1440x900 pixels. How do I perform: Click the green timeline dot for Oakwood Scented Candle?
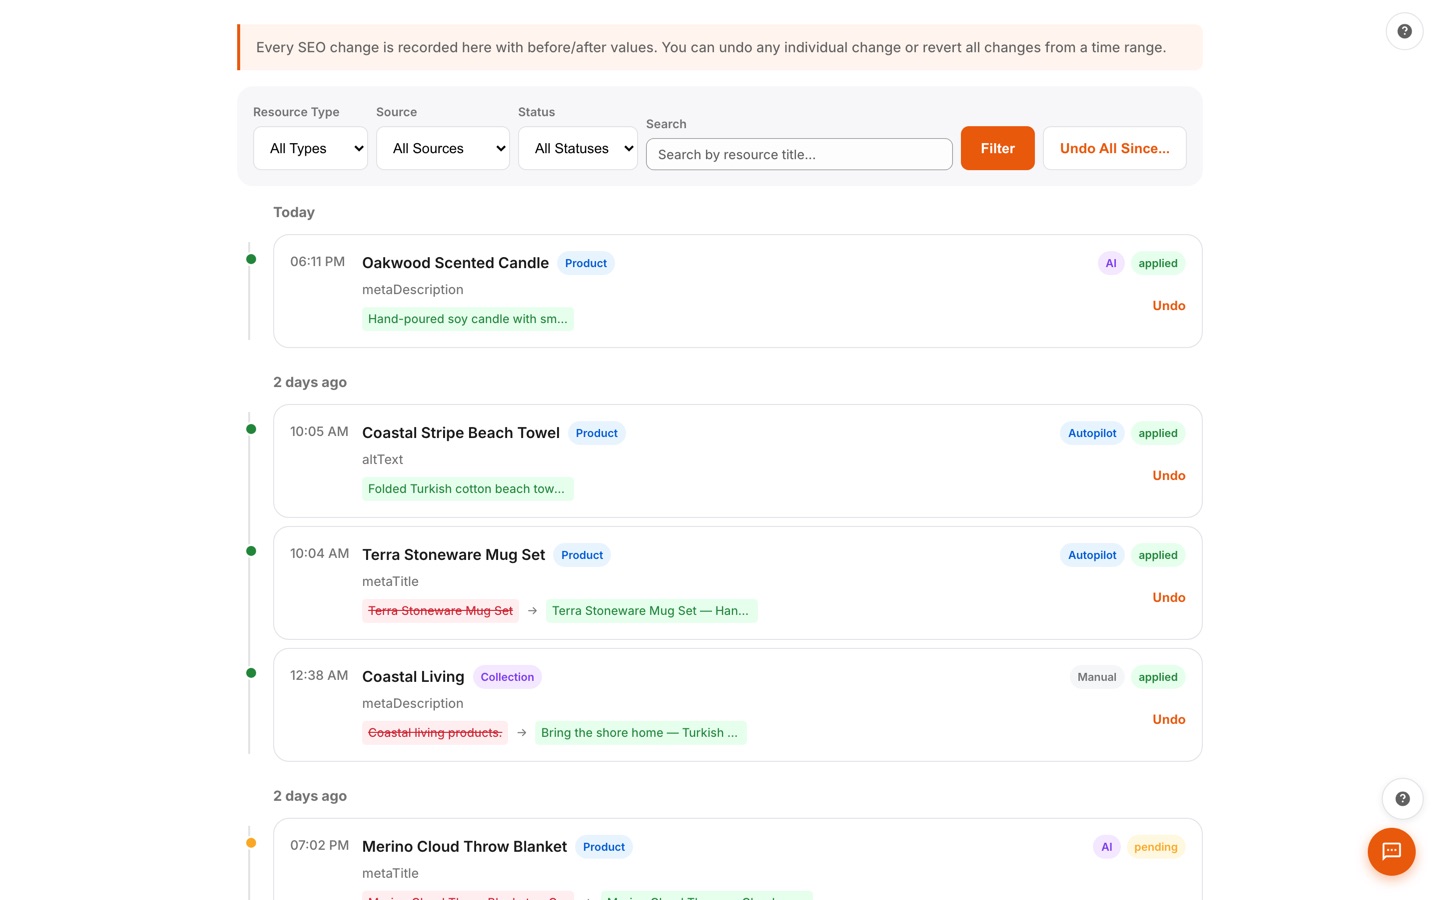point(251,259)
